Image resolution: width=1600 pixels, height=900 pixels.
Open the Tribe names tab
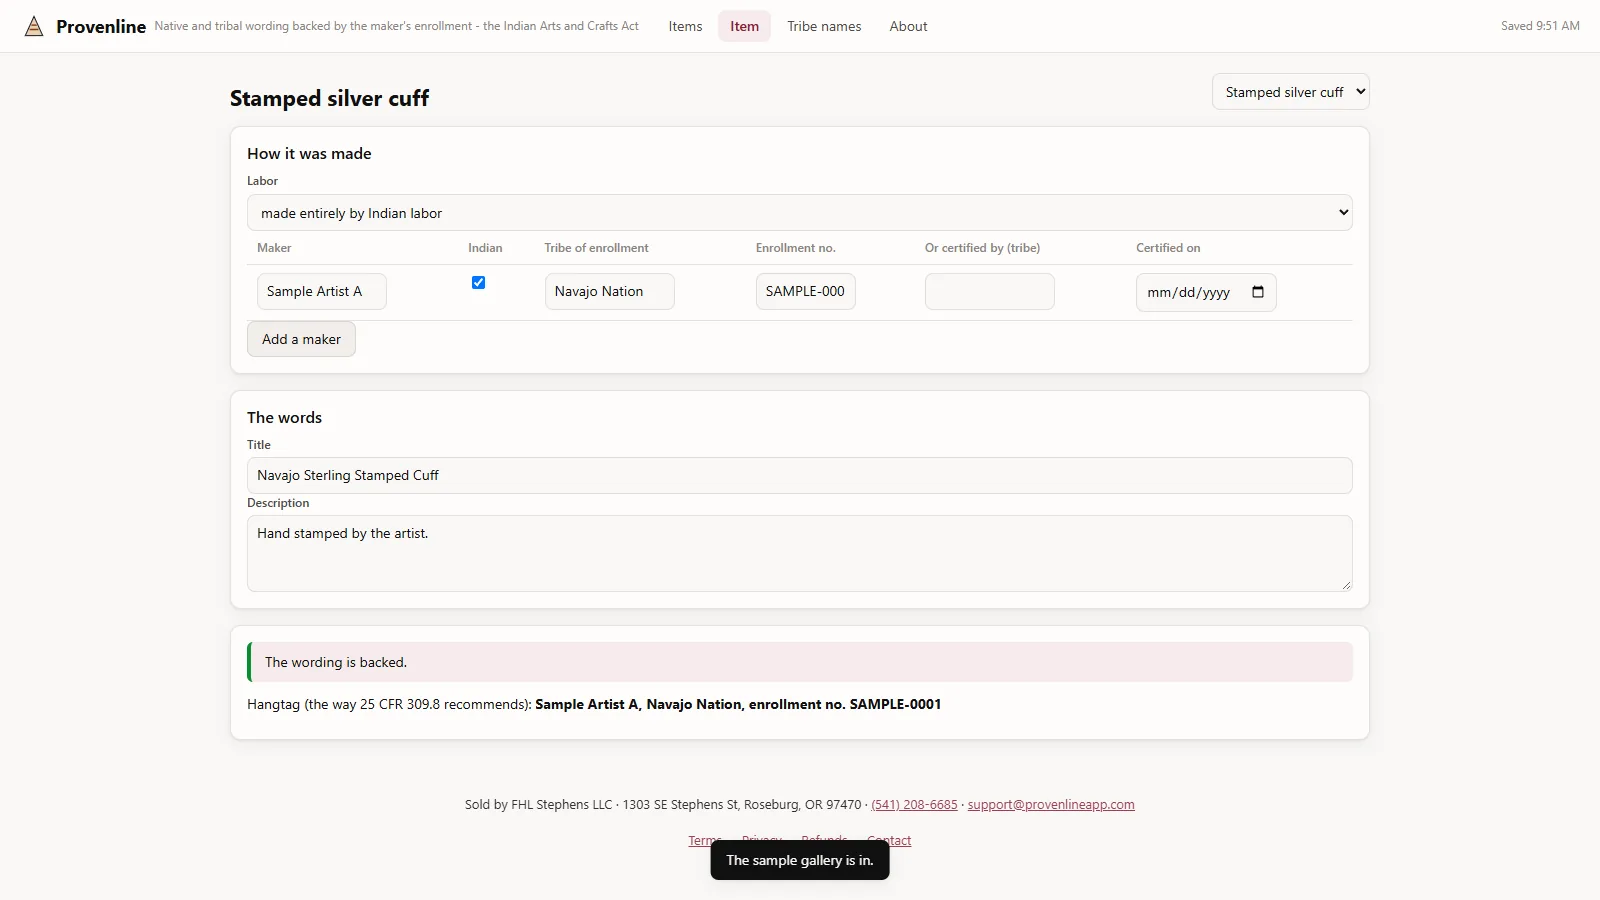click(x=824, y=26)
